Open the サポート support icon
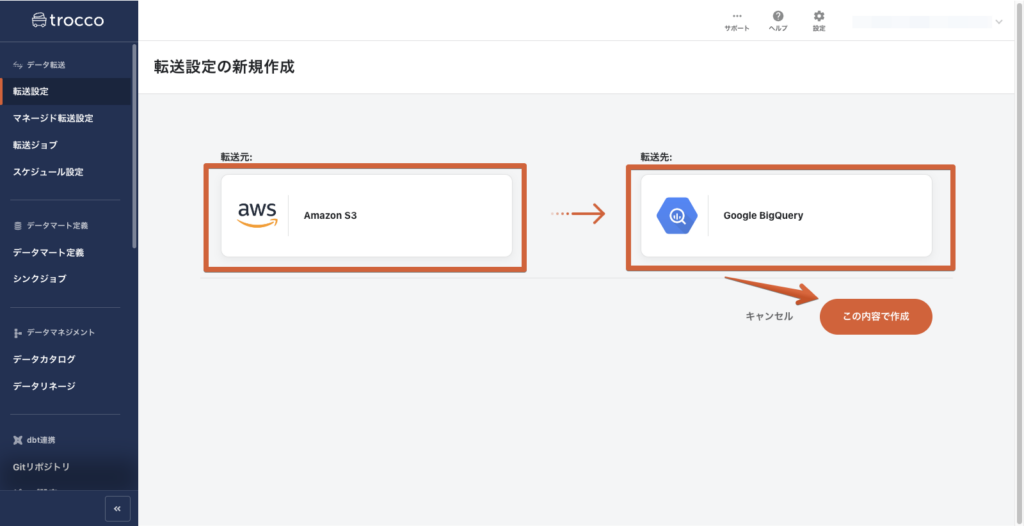Viewport: 1024px width, 526px height. click(736, 17)
